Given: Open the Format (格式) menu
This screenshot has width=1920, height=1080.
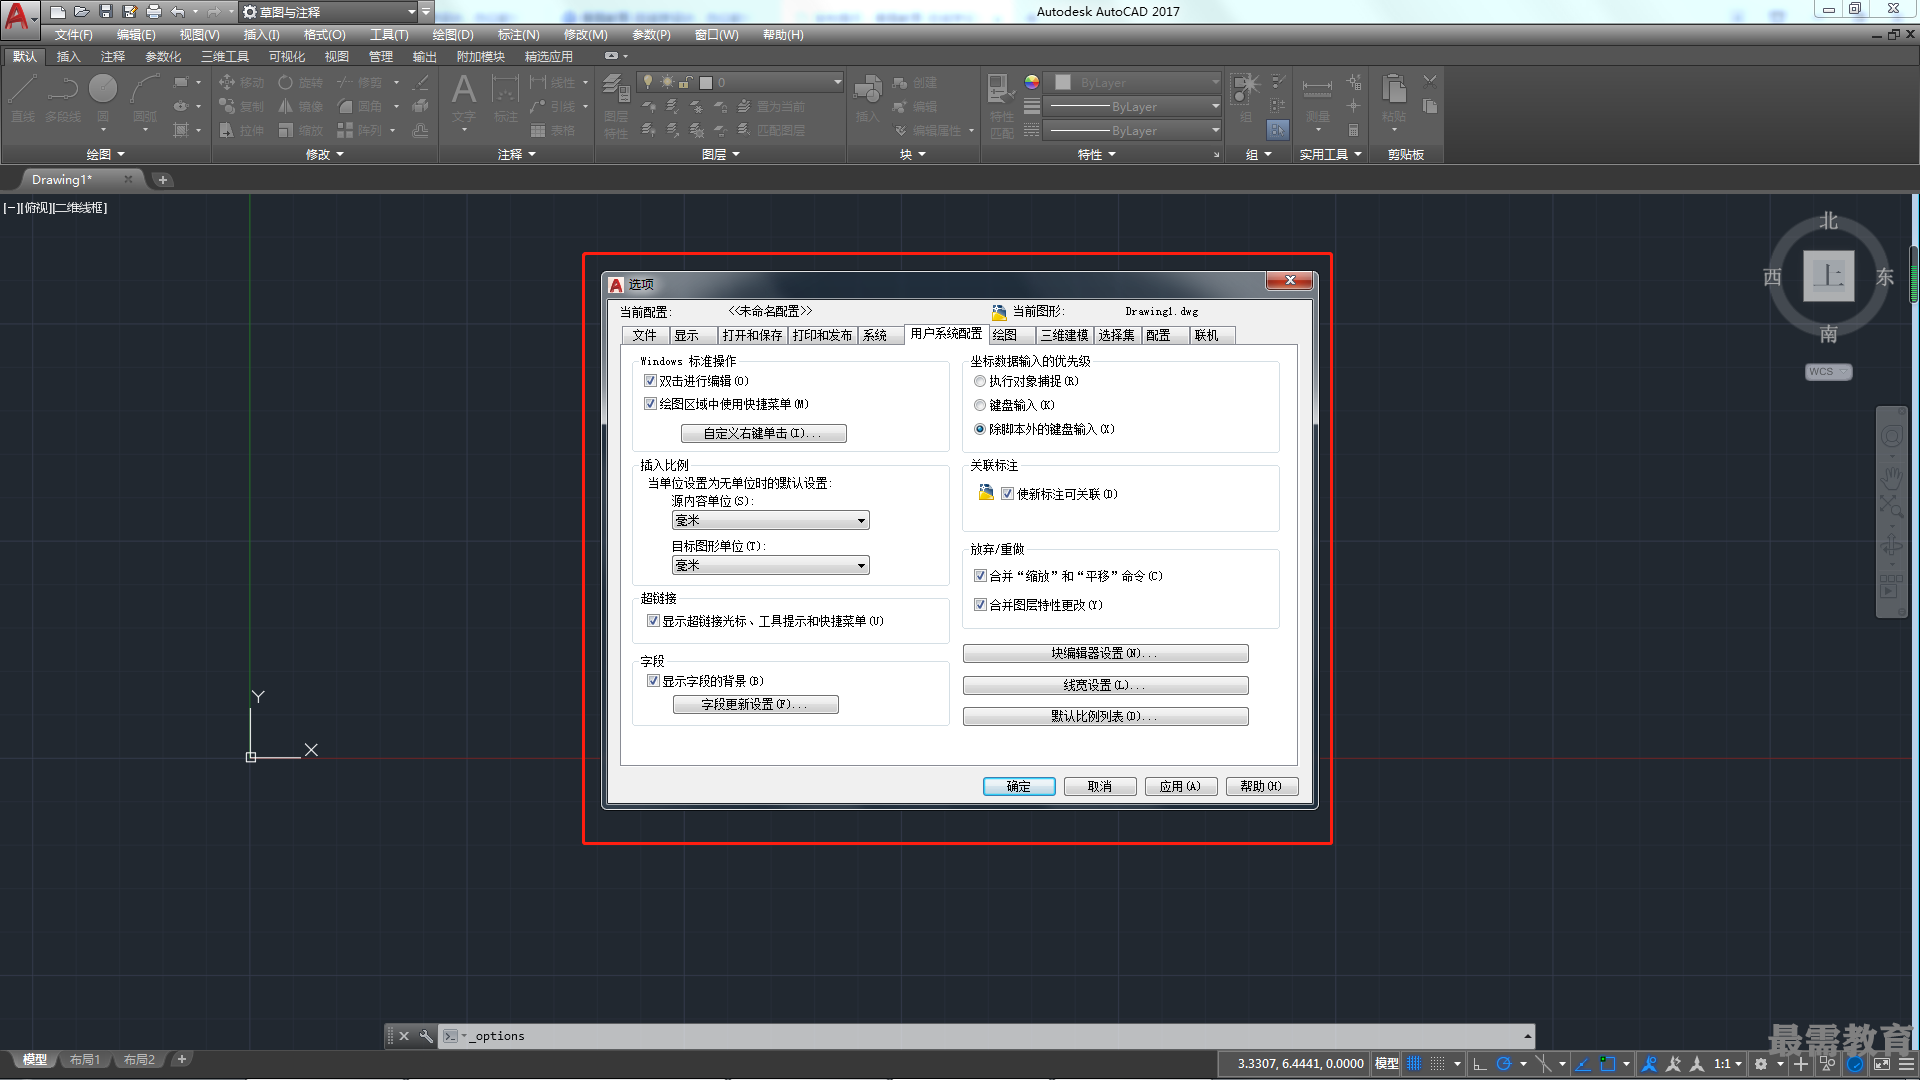Looking at the screenshot, I should (x=324, y=34).
